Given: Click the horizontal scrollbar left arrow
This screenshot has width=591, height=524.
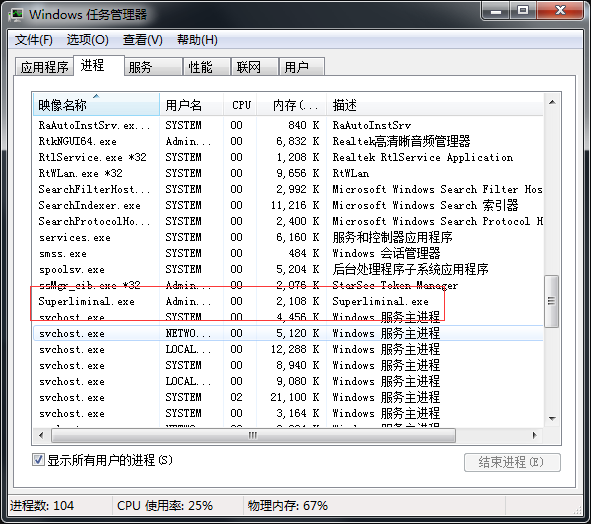Looking at the screenshot, I should pos(41,435).
